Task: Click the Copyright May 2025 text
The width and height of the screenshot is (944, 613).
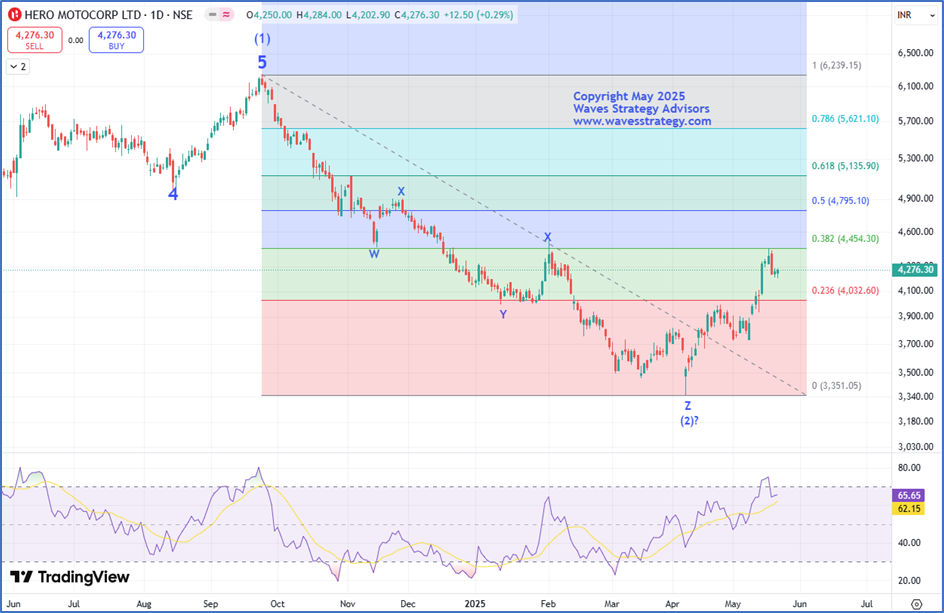Action: coord(629,96)
